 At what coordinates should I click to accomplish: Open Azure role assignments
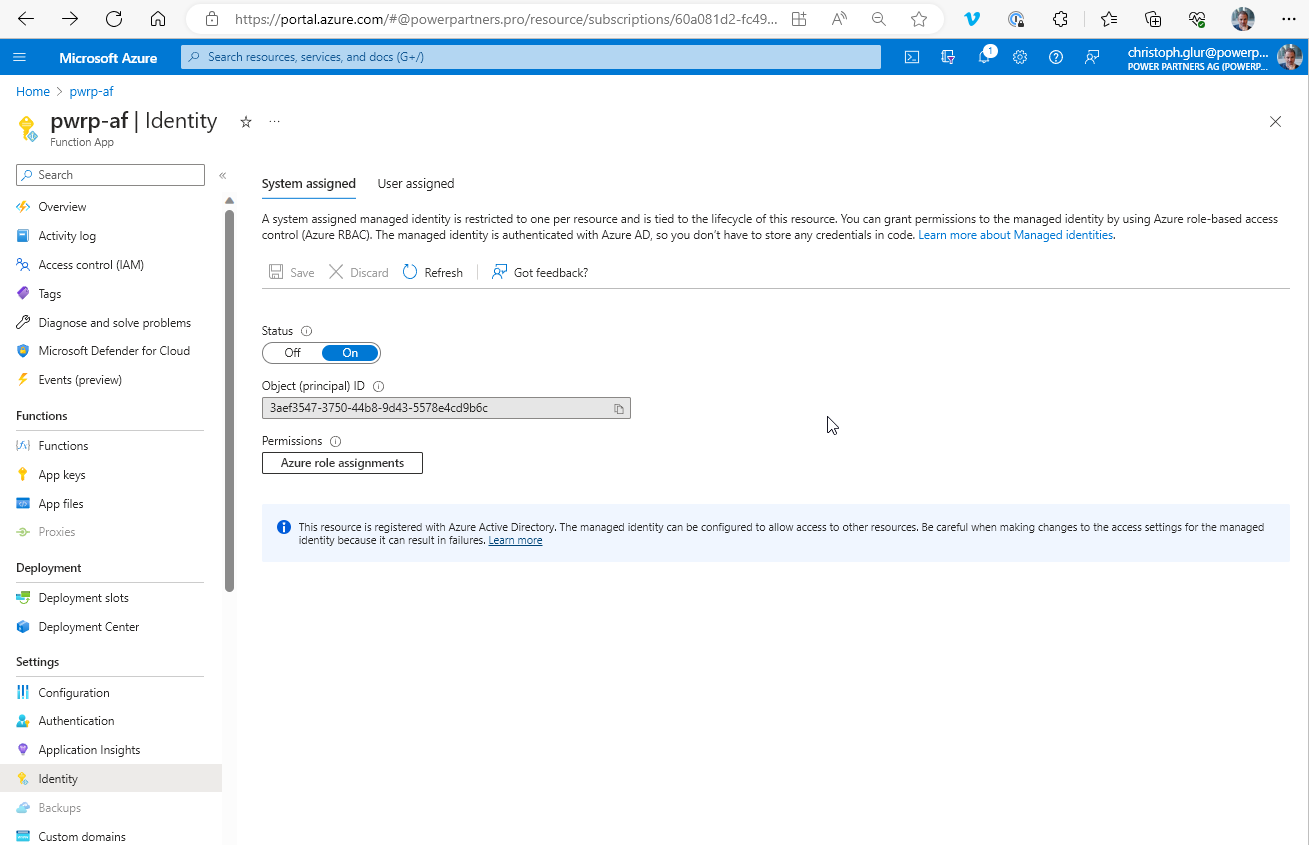coord(342,463)
